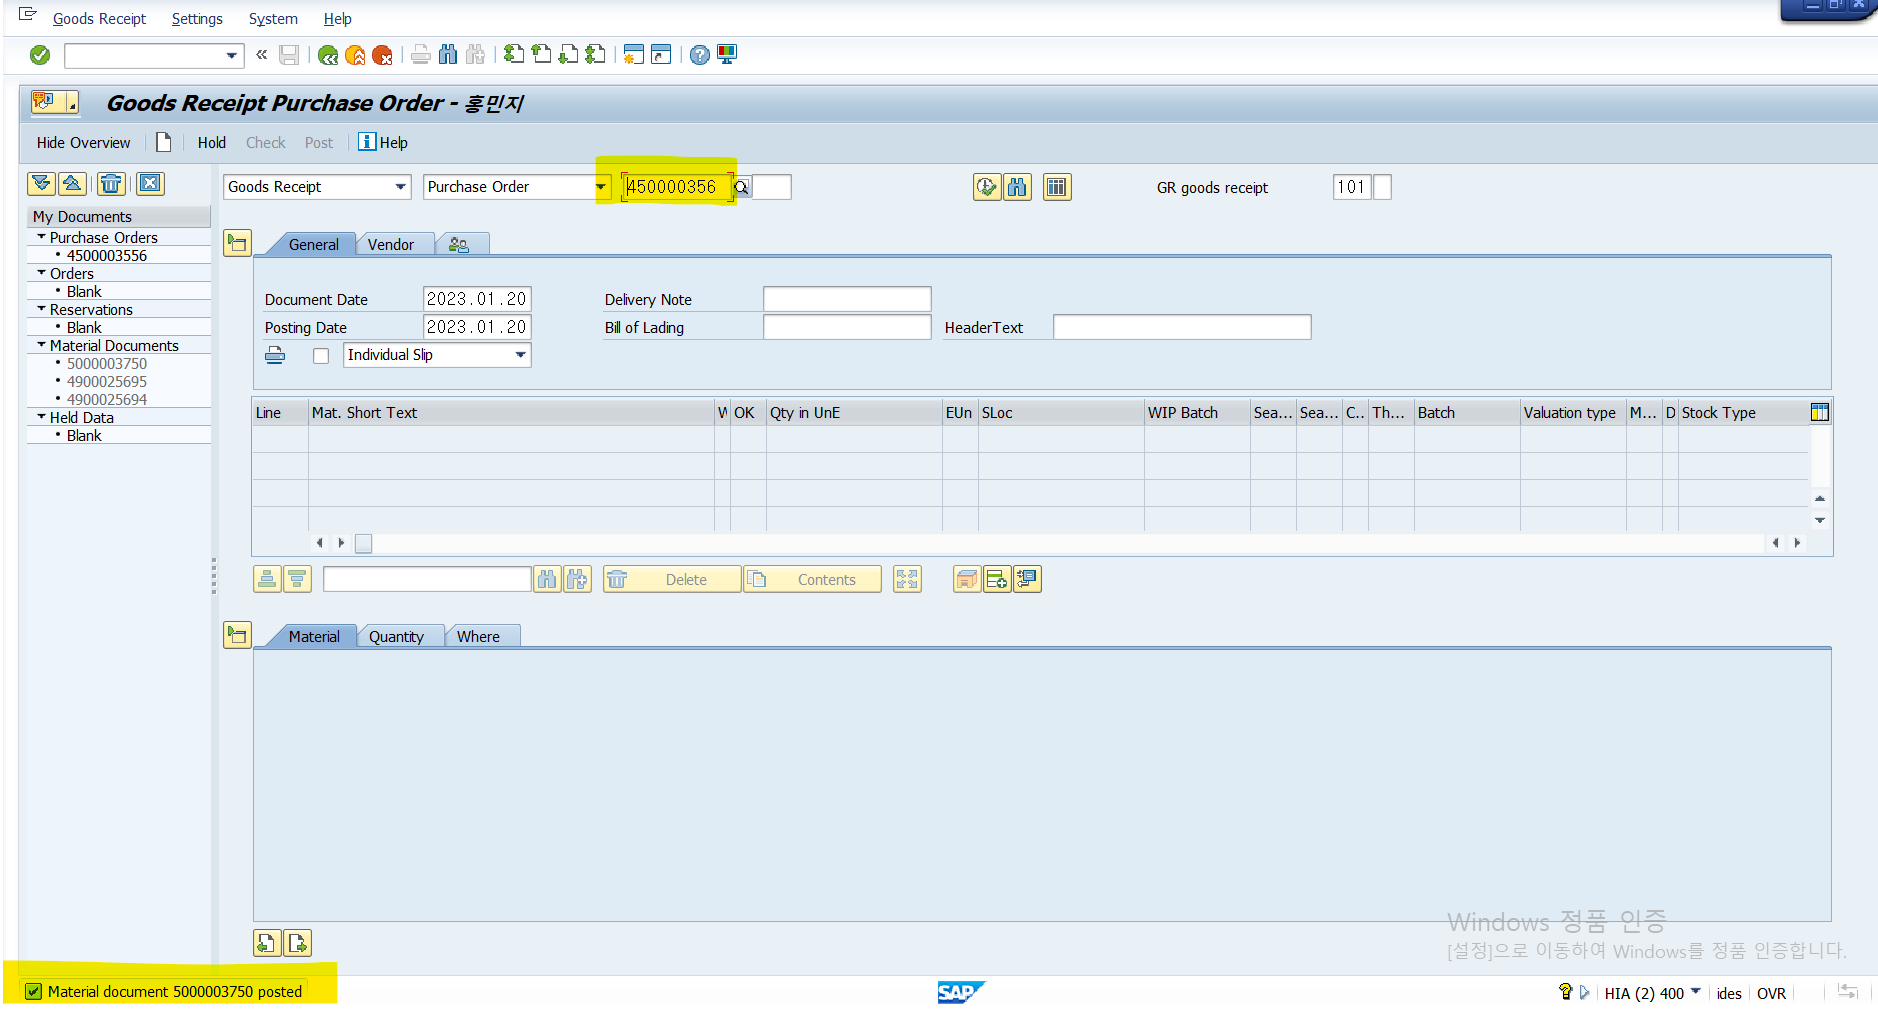Screen dimensions: 1878x1013
Task: Click the Save disk icon in toolbar
Action: [x=289, y=55]
